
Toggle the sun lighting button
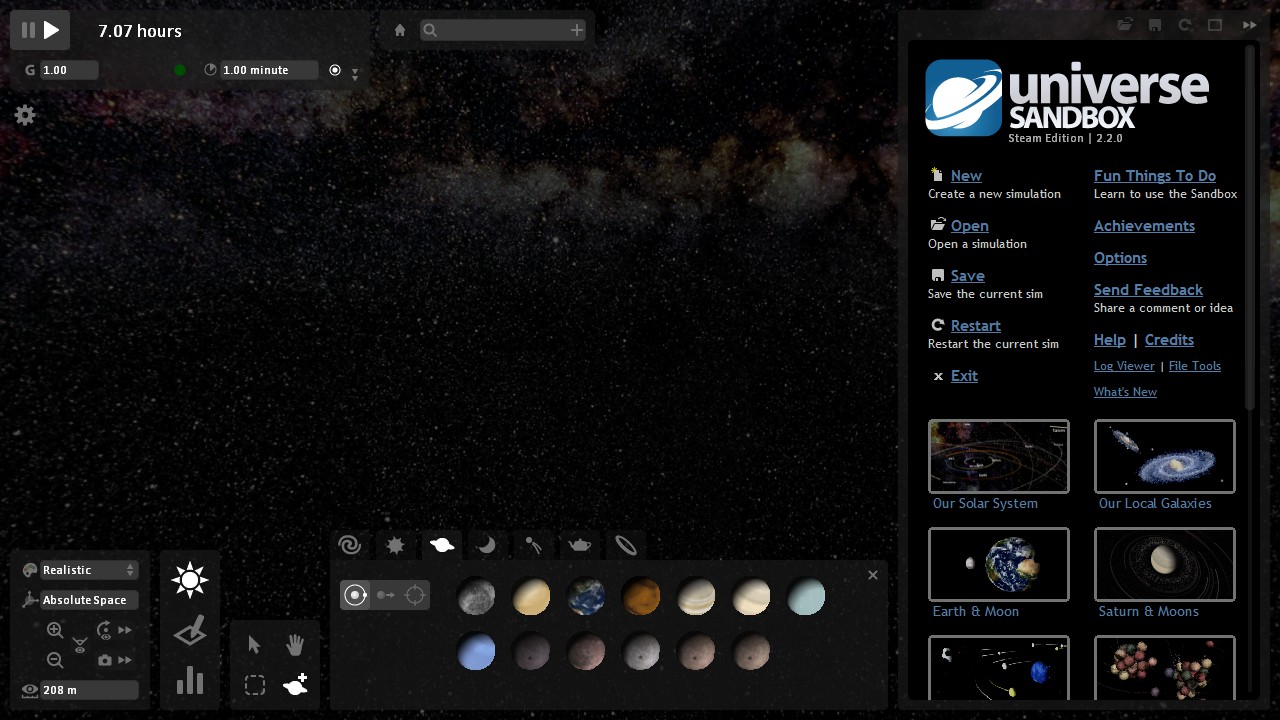pyautogui.click(x=189, y=580)
